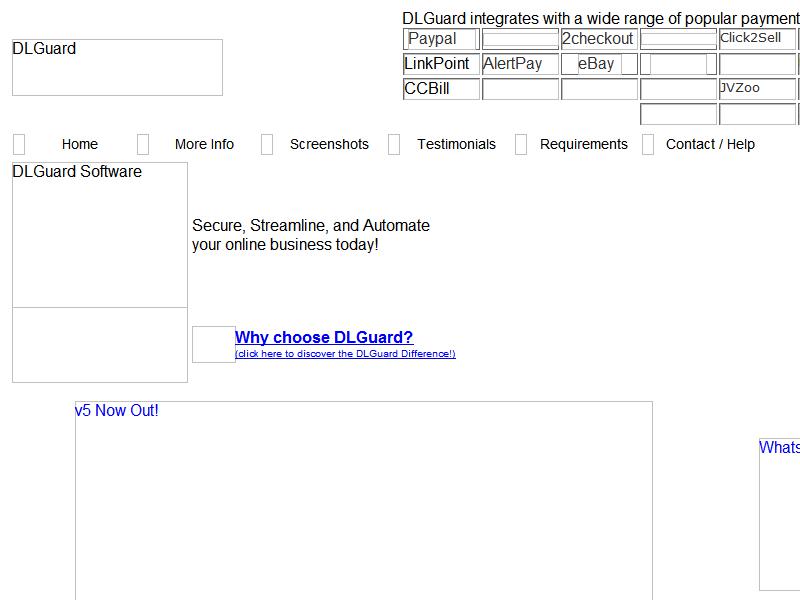Viewport: 800px width, 600px height.
Task: Open the Requirements nav item
Action: [584, 144]
